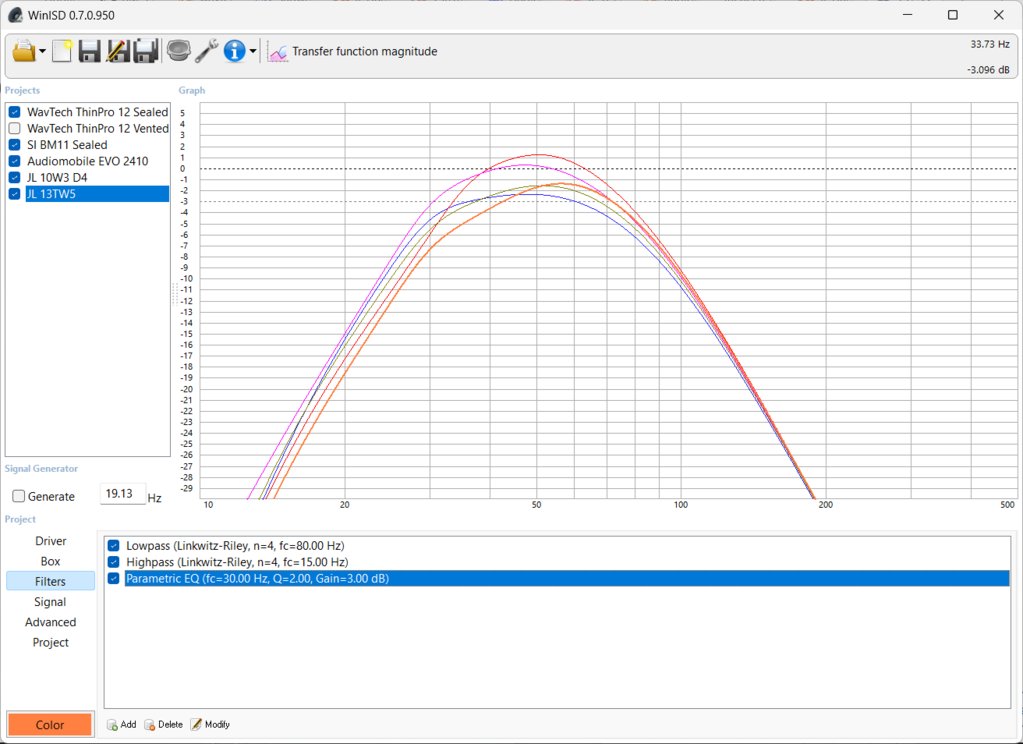The width and height of the screenshot is (1023, 744).
Task: Toggle the Highpass Linkwitz-Riley filter checkbox
Action: tap(114, 562)
